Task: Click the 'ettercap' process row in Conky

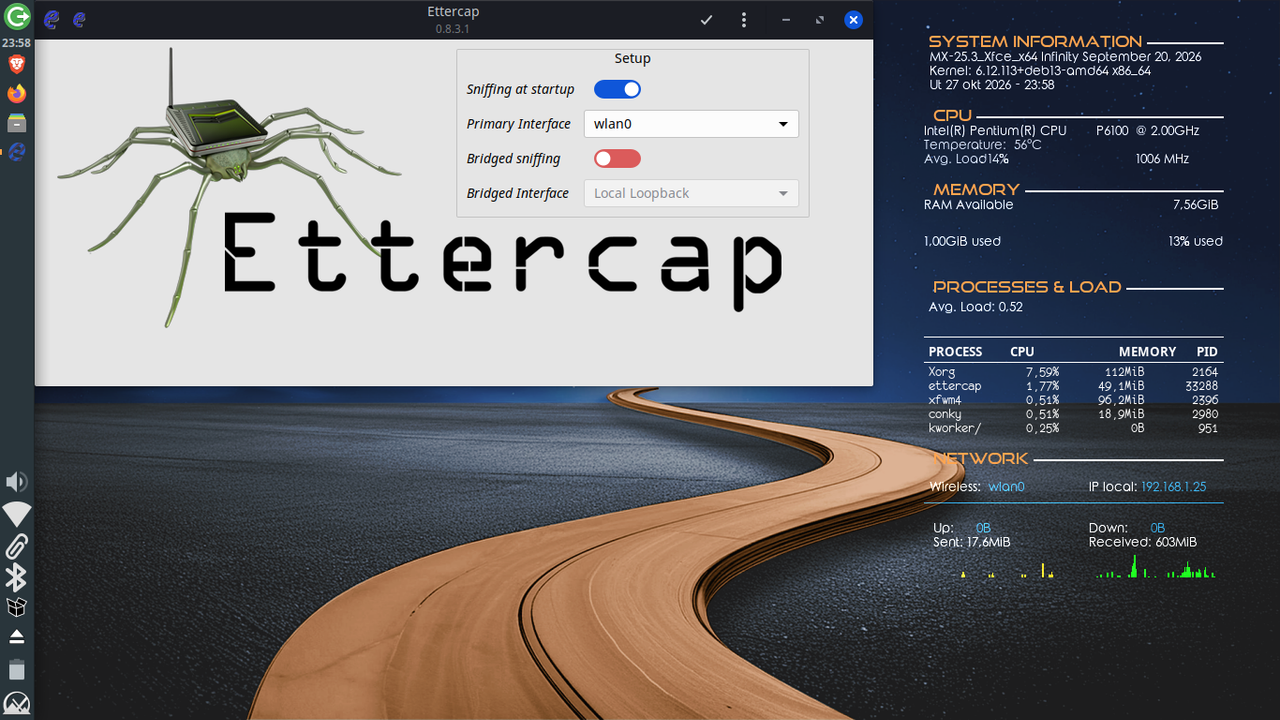Action: [1073, 386]
